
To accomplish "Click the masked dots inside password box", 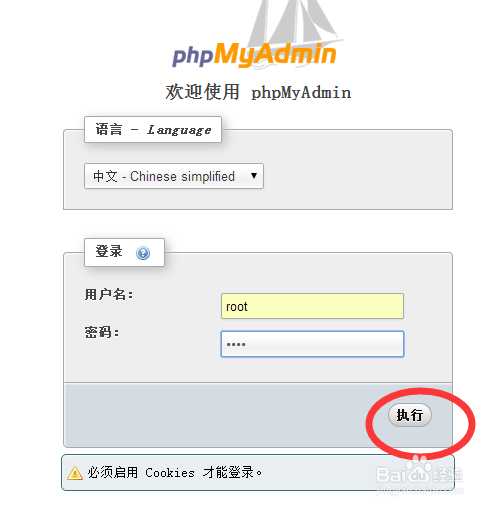I will click(x=236, y=344).
